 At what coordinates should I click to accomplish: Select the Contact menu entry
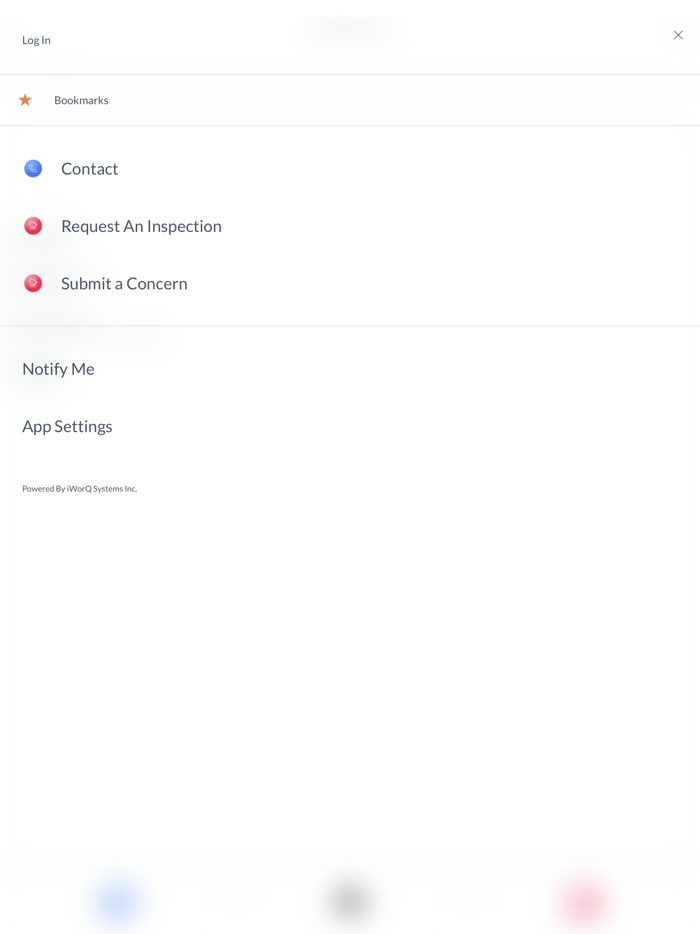[89, 169]
